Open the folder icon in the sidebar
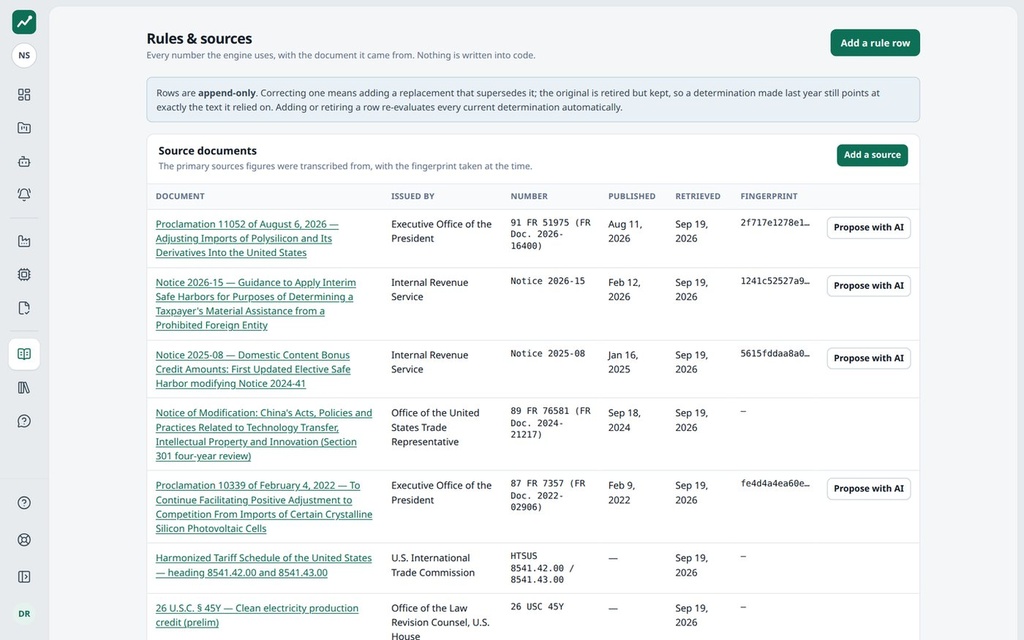The height and width of the screenshot is (640, 1024). (x=24, y=128)
